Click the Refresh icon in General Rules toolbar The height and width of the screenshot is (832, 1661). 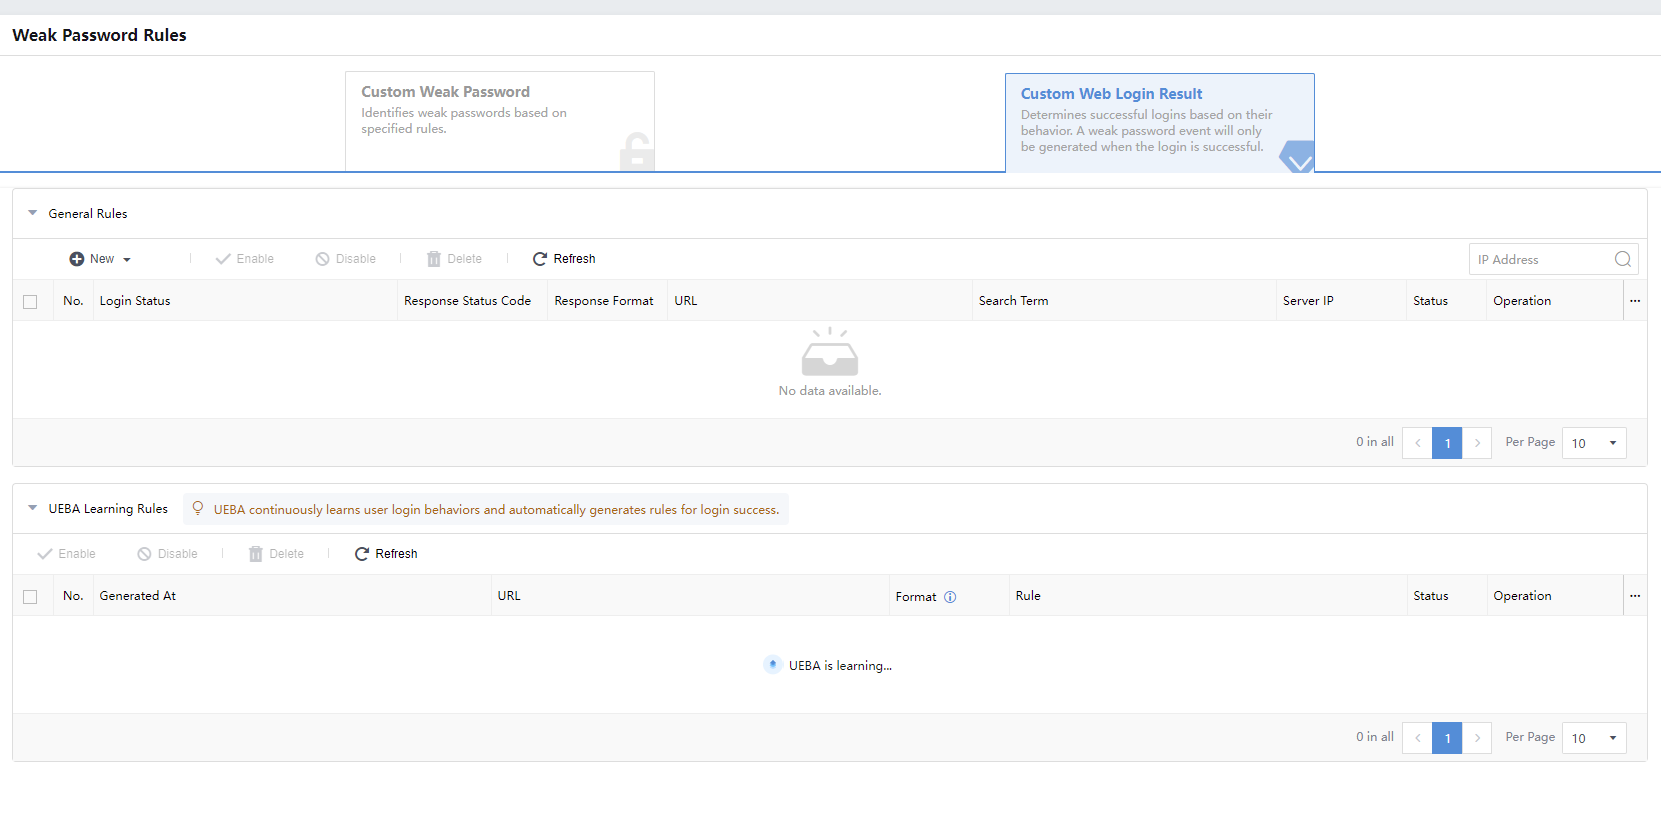tap(540, 259)
